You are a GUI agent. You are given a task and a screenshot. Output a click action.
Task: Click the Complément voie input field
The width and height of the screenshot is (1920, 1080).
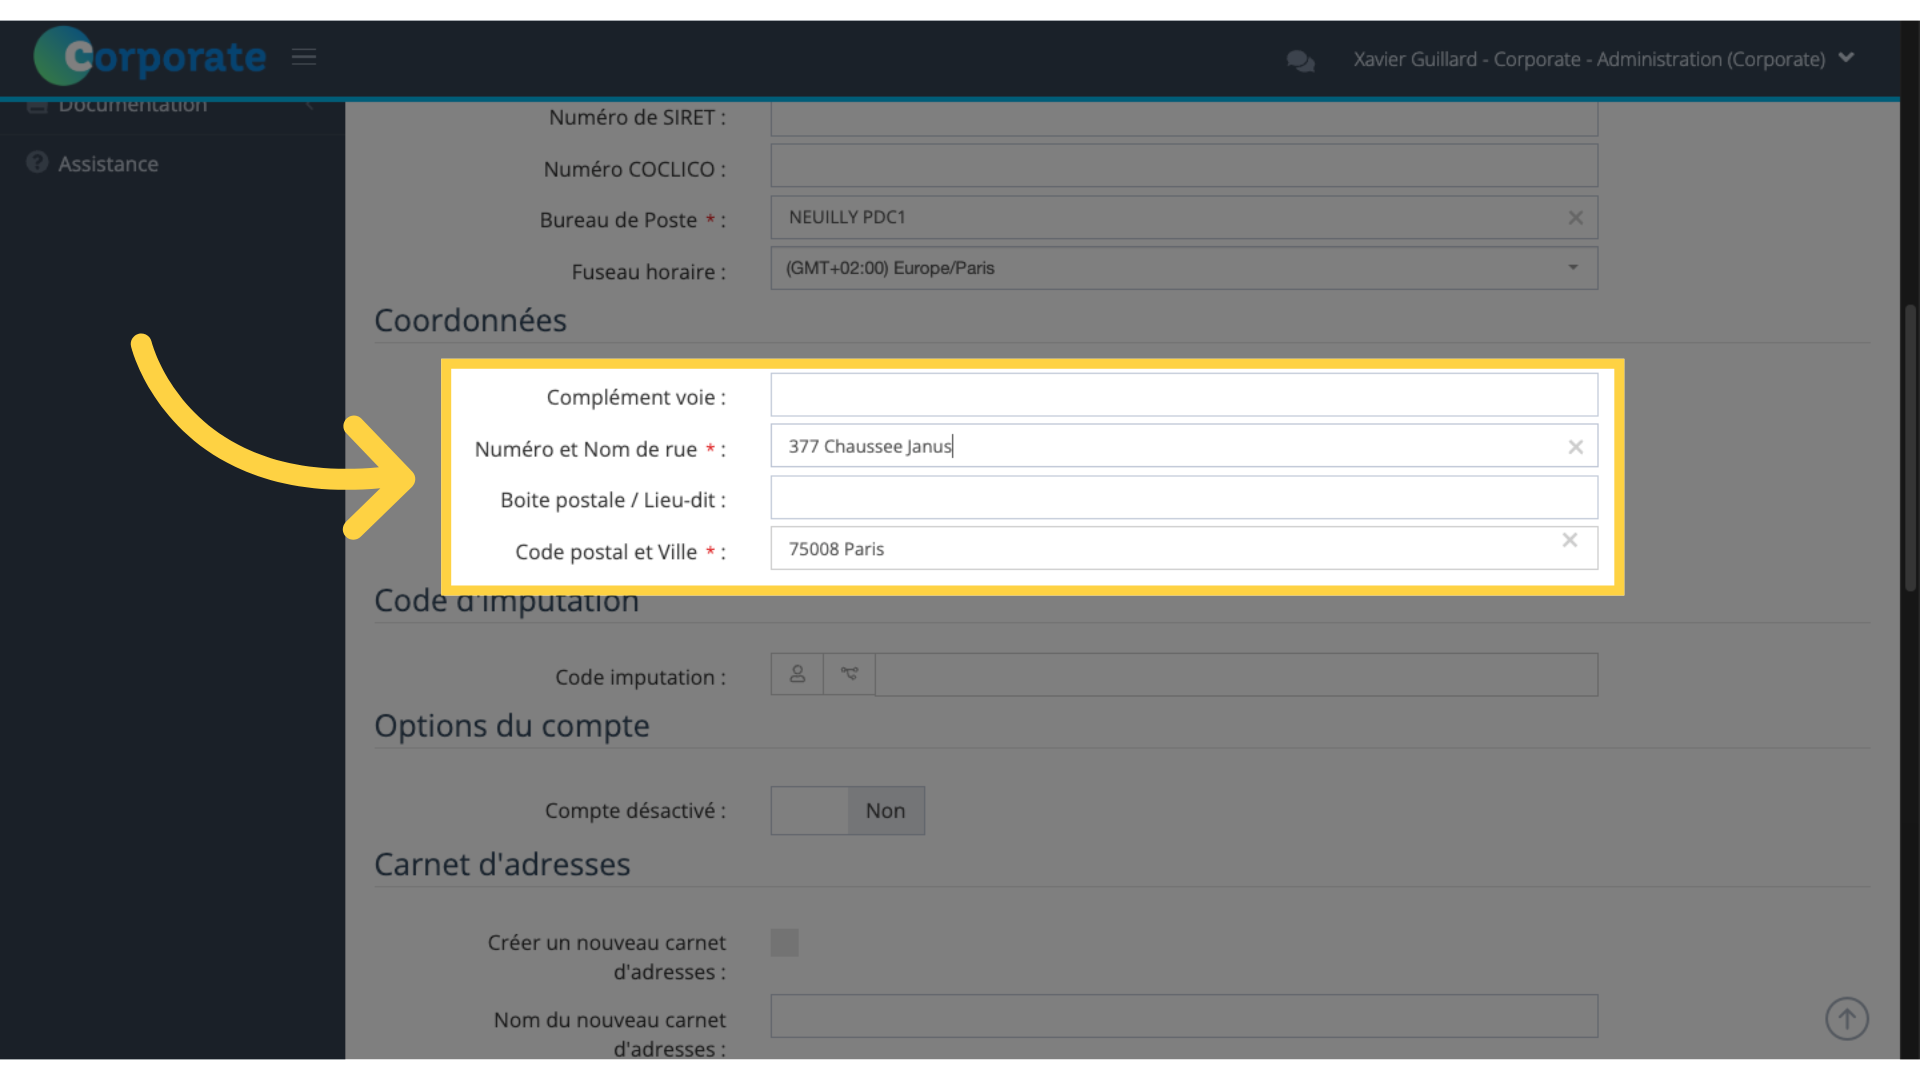(x=1183, y=395)
